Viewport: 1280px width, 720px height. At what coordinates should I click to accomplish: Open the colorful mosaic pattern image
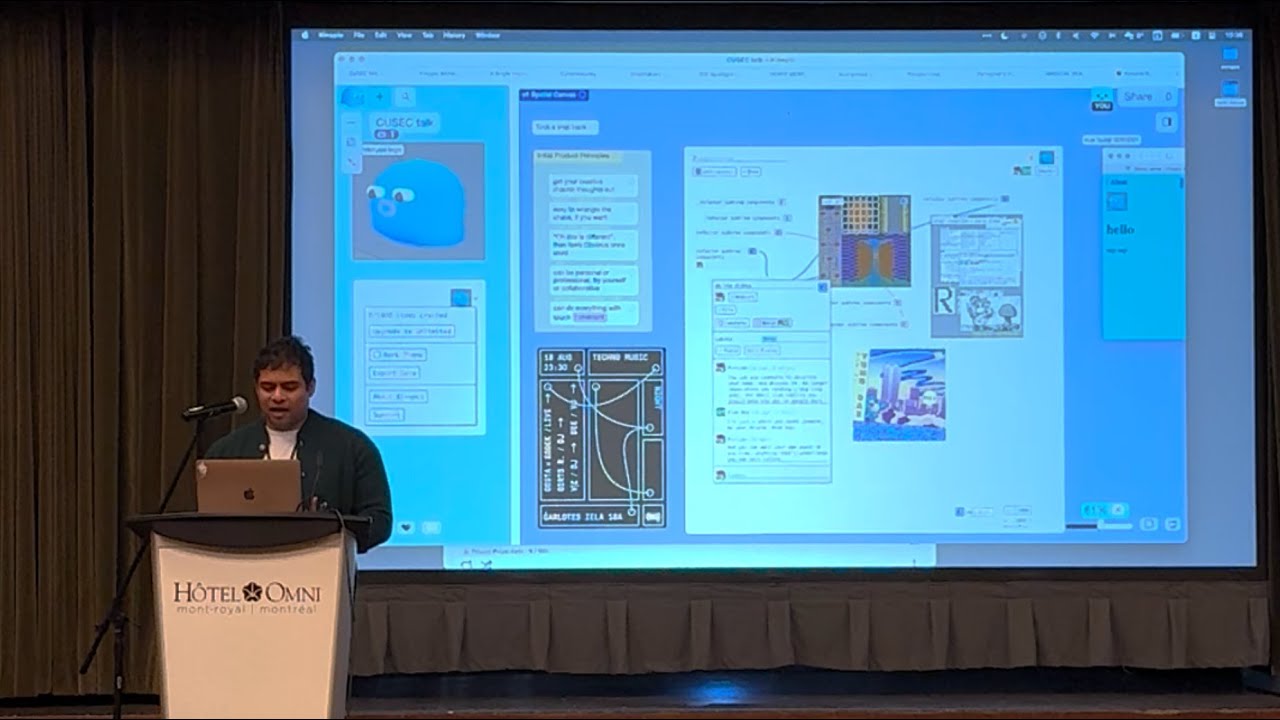pyautogui.click(x=865, y=241)
